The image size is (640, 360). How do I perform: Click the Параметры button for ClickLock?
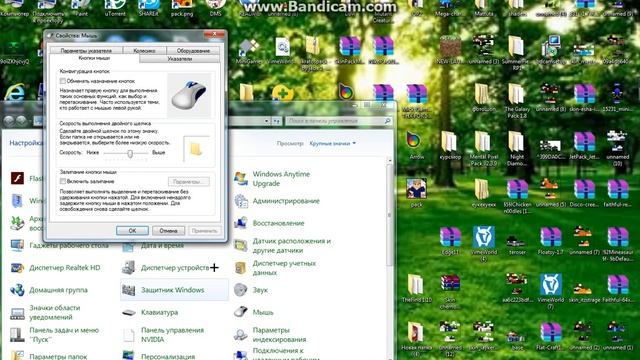coord(189,182)
